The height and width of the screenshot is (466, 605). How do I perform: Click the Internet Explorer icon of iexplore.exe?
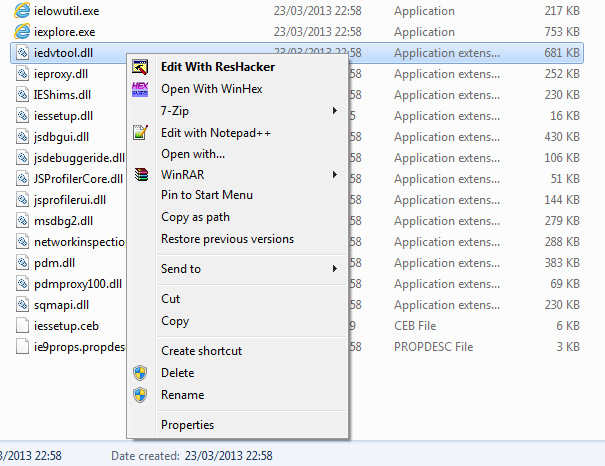coord(22,32)
